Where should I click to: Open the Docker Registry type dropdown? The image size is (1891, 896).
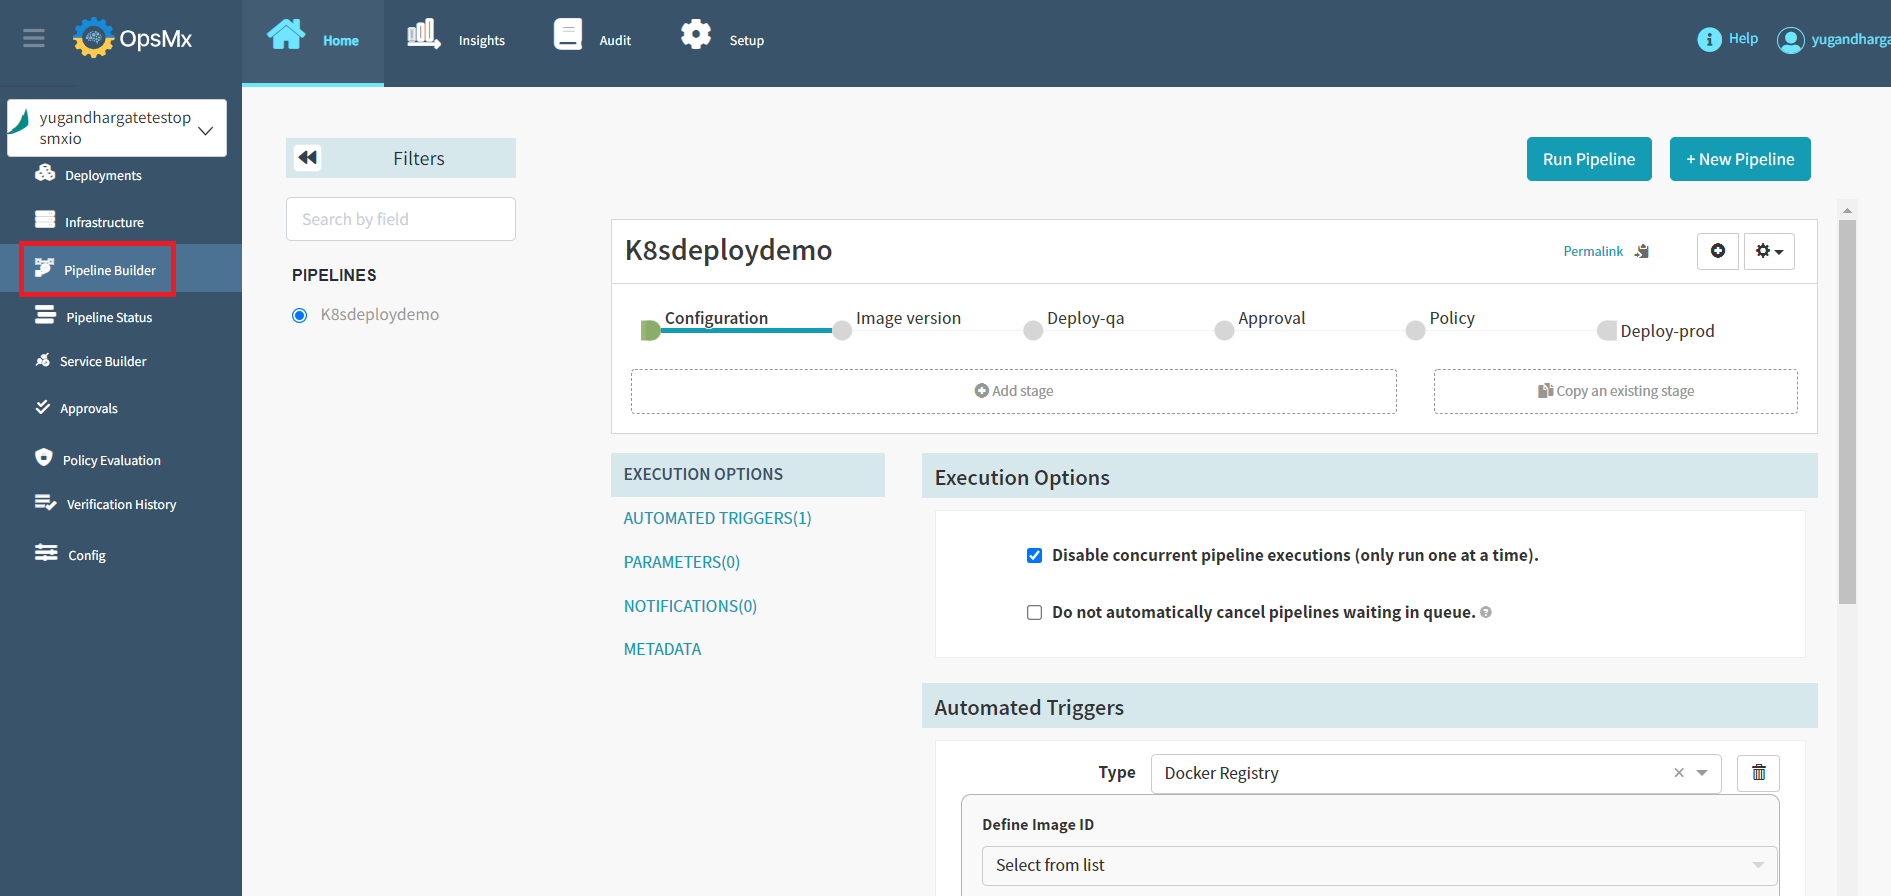pos(1702,773)
